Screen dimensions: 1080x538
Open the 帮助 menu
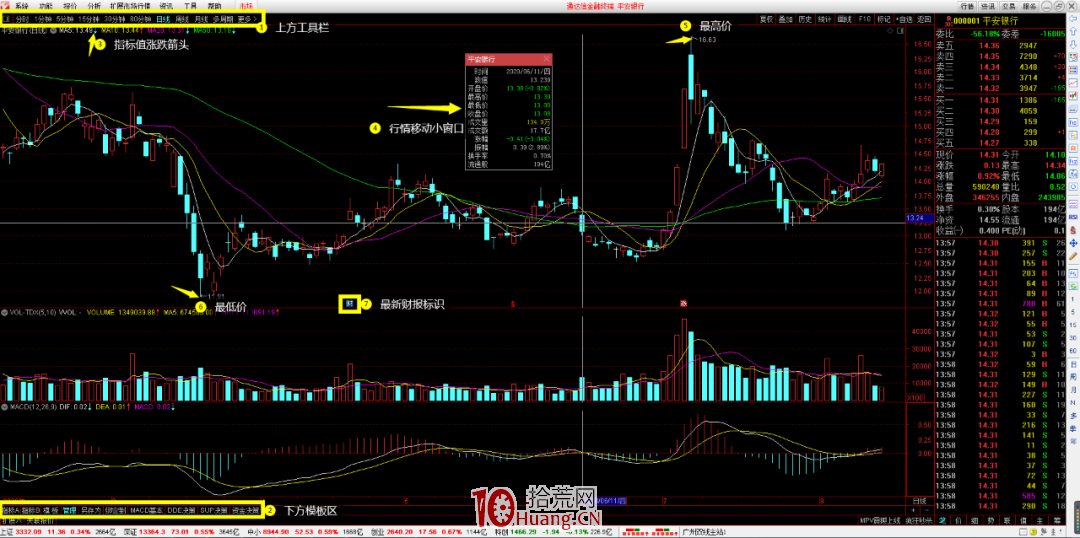tap(214, 6)
